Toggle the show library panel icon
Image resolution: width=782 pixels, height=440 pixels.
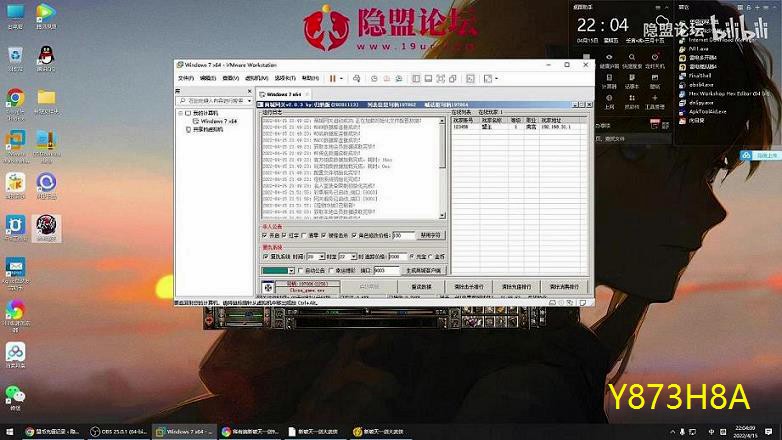[x=416, y=78]
